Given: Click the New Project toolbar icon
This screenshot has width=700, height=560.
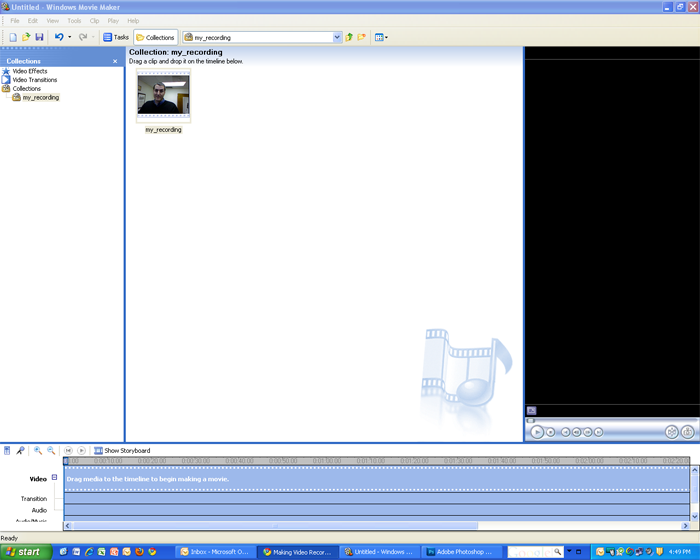Looking at the screenshot, I should click(x=13, y=37).
